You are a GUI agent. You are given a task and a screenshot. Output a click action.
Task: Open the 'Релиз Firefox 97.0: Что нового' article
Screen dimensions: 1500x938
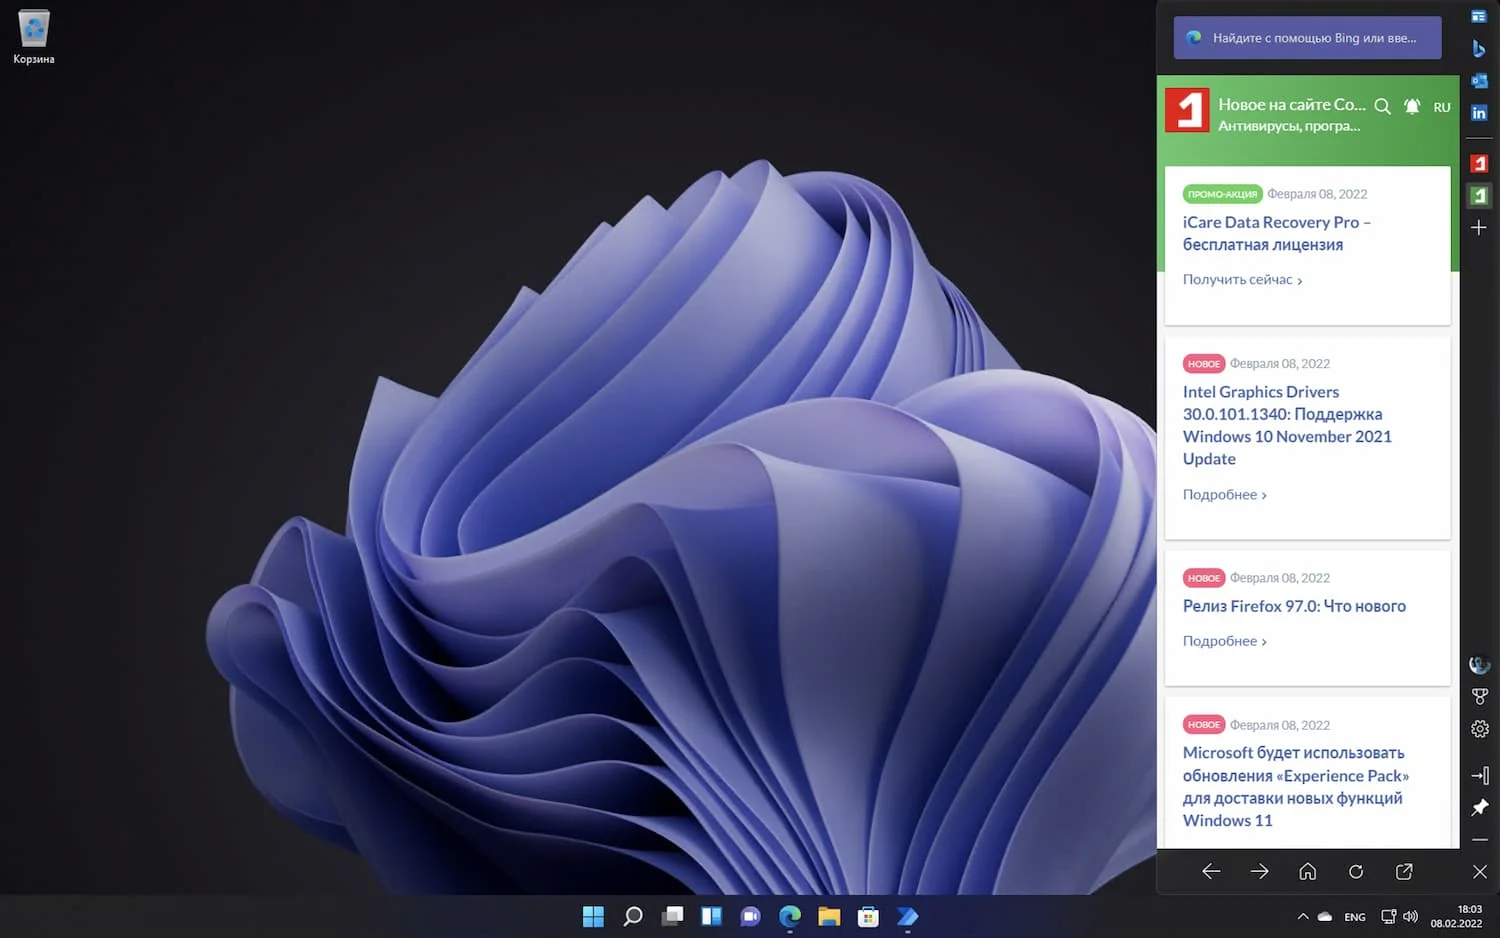click(1293, 606)
